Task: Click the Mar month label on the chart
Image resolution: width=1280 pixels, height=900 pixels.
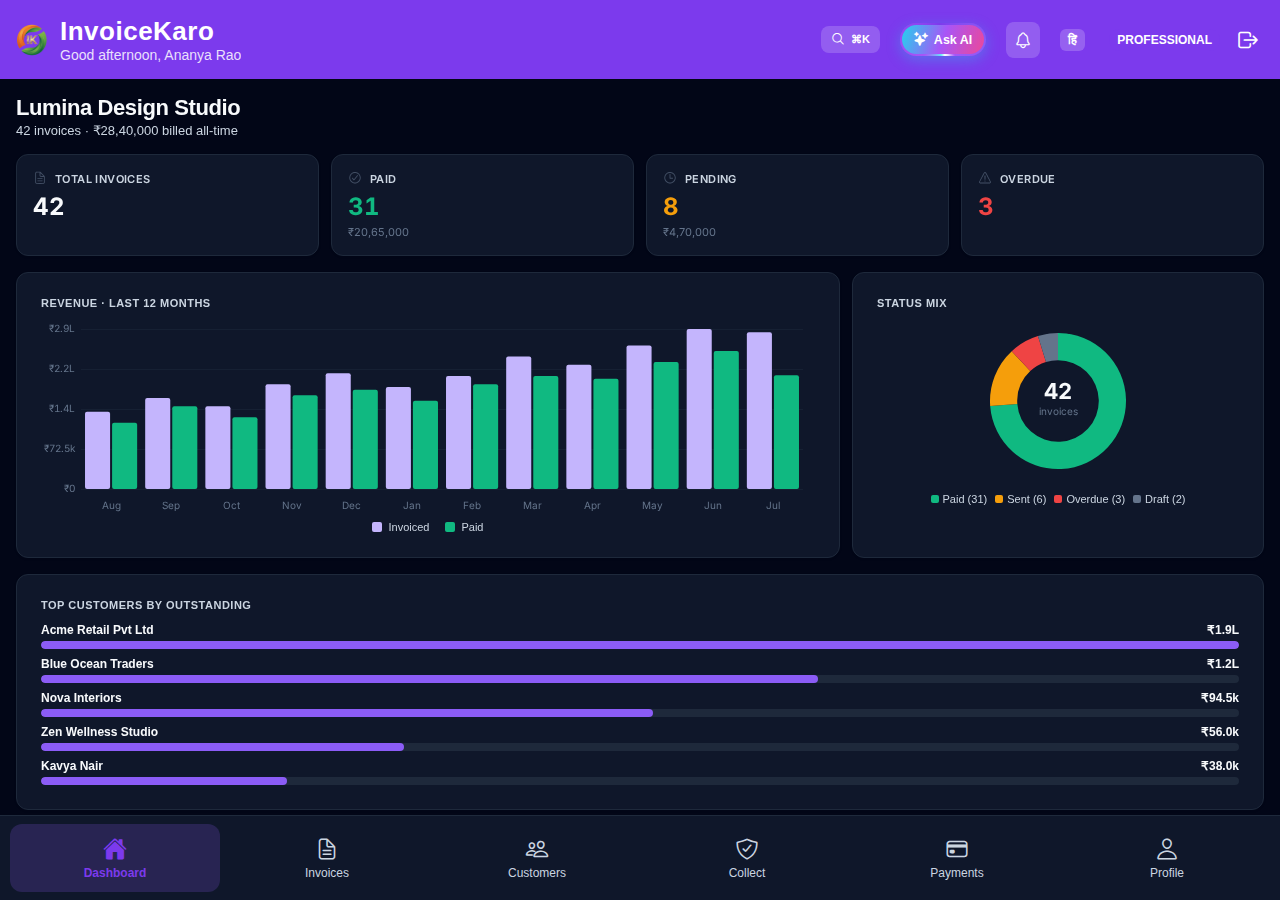Action: (x=532, y=506)
